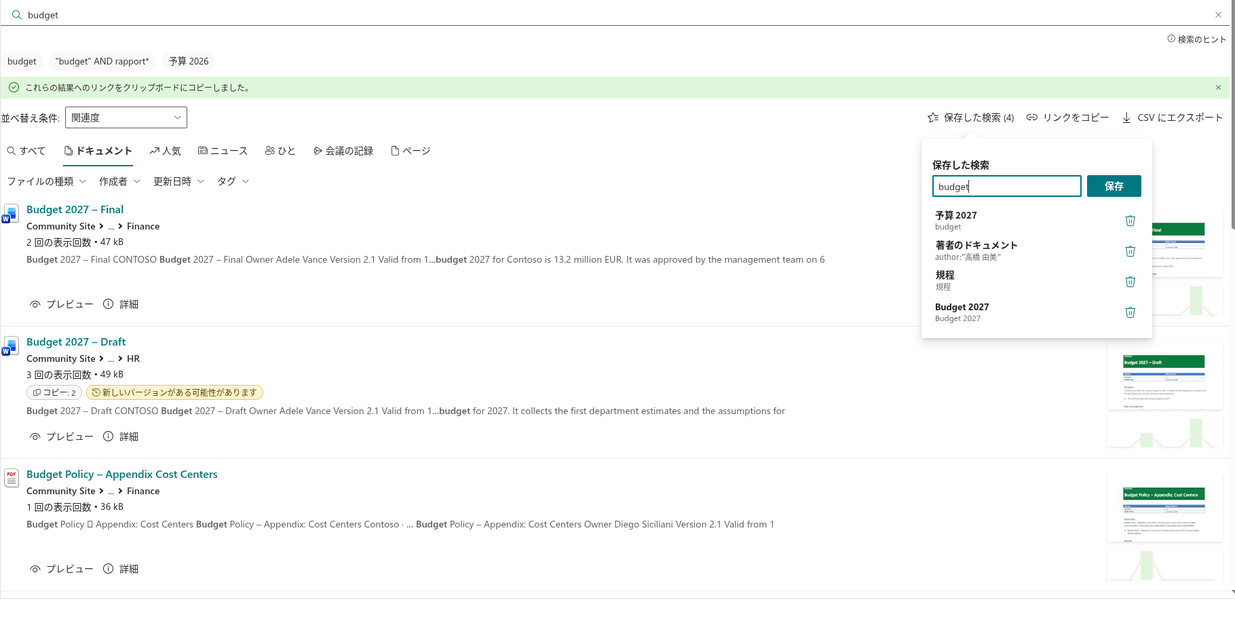The height and width of the screenshot is (630, 1235).
Task: Export results with CSV にエクスポート
Action: click(x=1172, y=117)
